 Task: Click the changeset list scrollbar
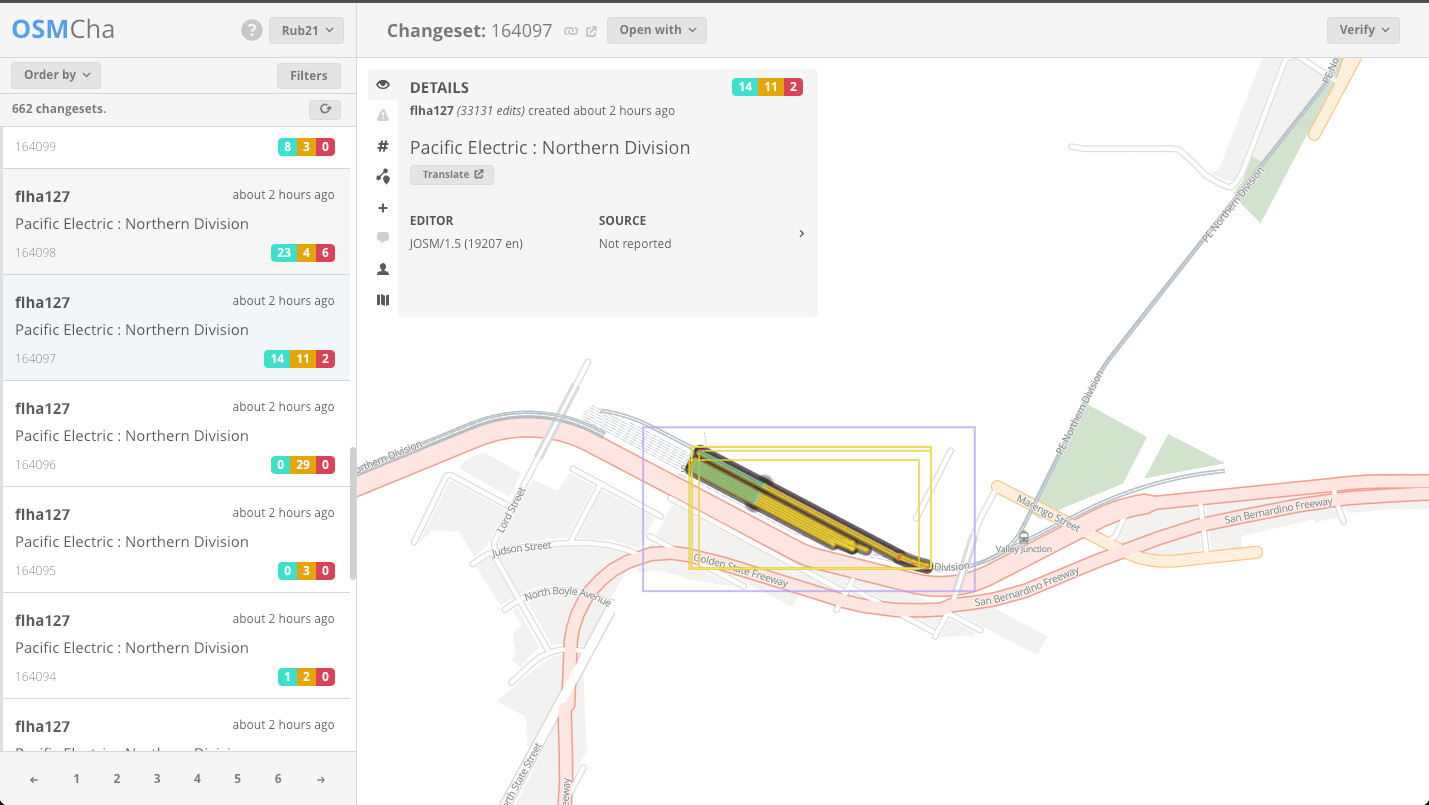[353, 515]
